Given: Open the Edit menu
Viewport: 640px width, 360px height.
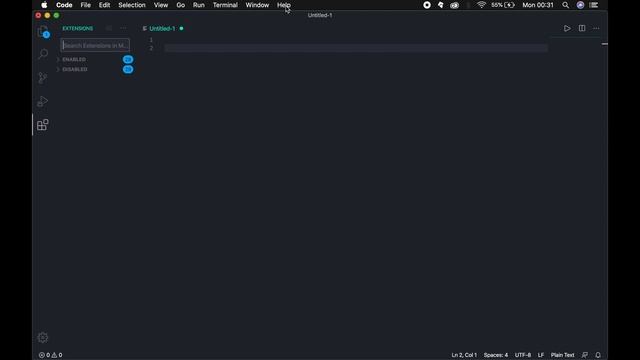Looking at the screenshot, I should [104, 5].
